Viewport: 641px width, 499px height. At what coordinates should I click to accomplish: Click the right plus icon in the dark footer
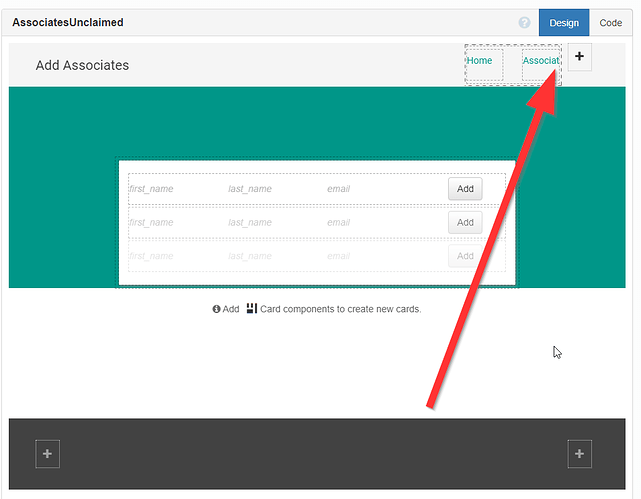(x=579, y=454)
